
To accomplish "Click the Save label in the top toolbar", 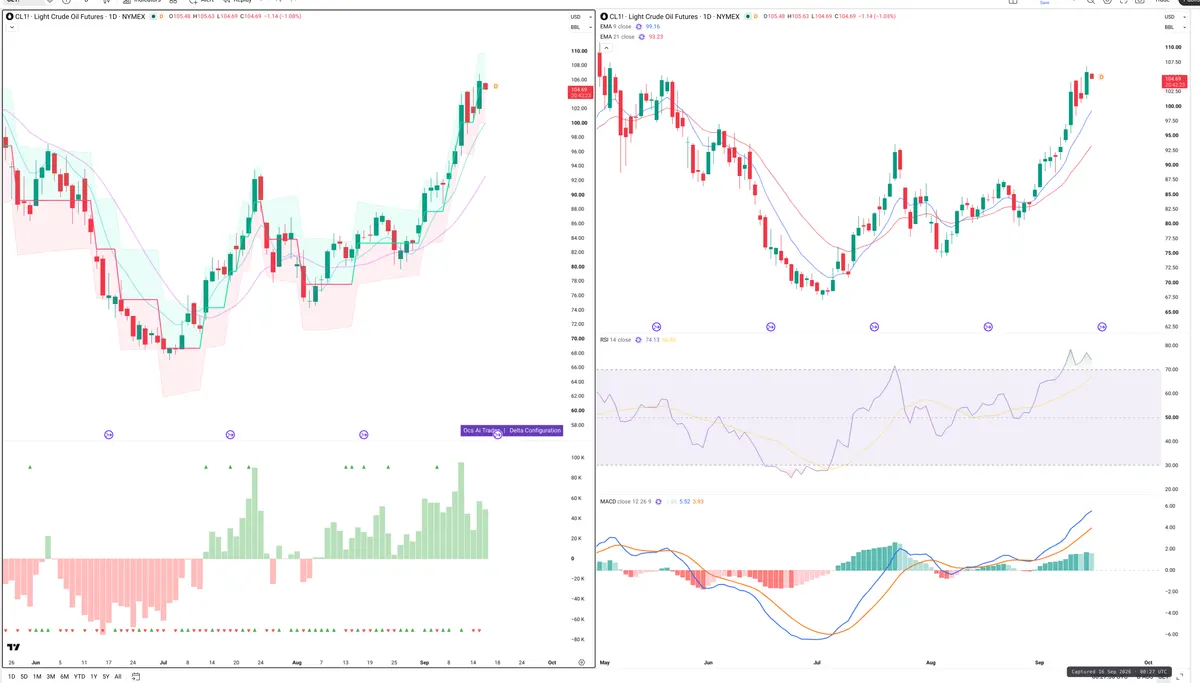I will coord(1044,3).
